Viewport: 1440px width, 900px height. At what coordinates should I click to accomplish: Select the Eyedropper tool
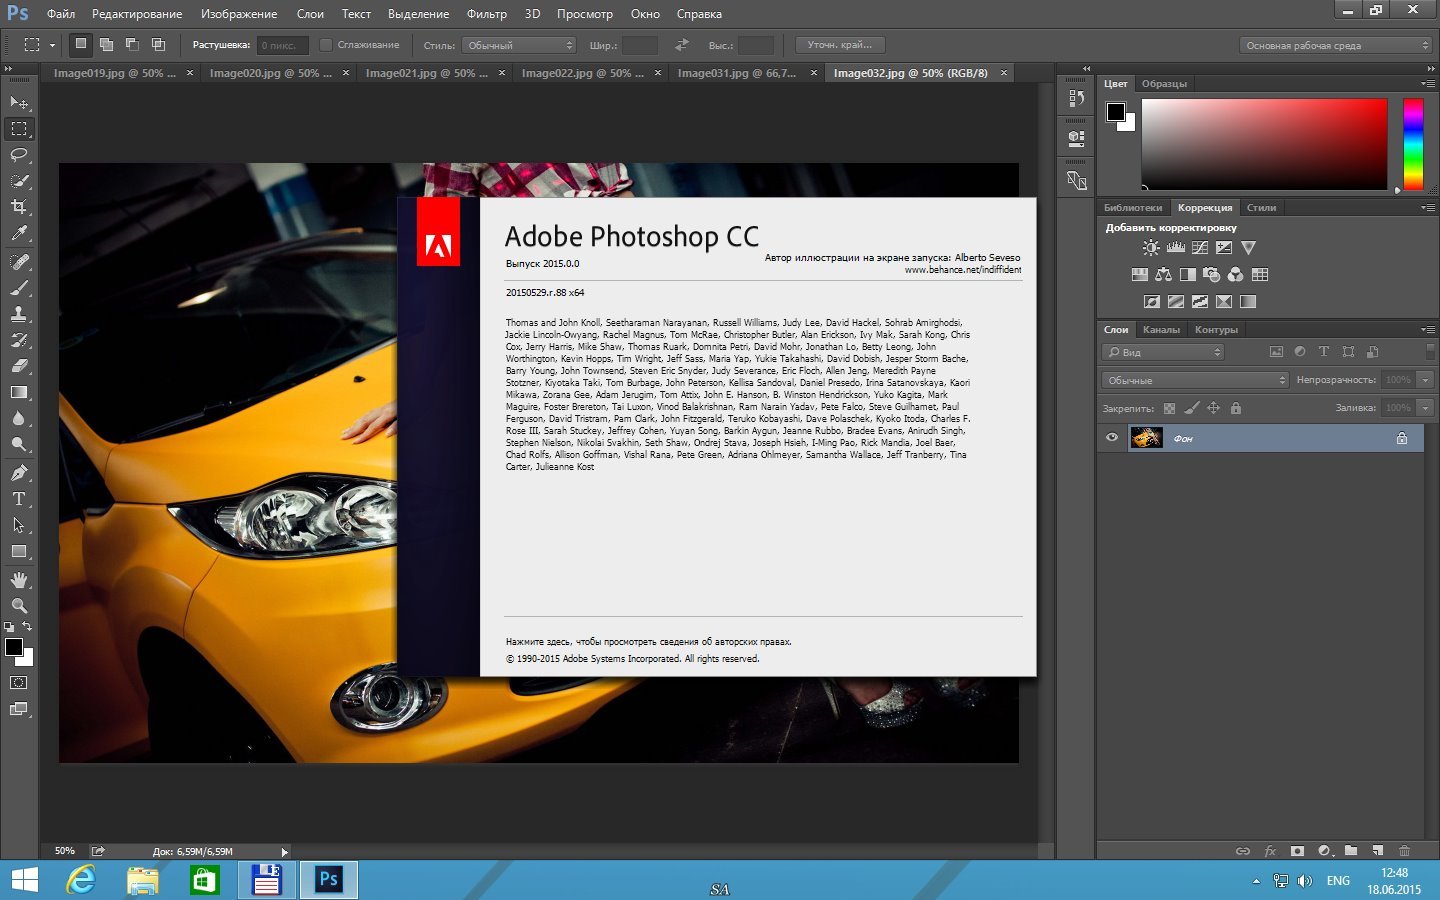click(x=19, y=233)
